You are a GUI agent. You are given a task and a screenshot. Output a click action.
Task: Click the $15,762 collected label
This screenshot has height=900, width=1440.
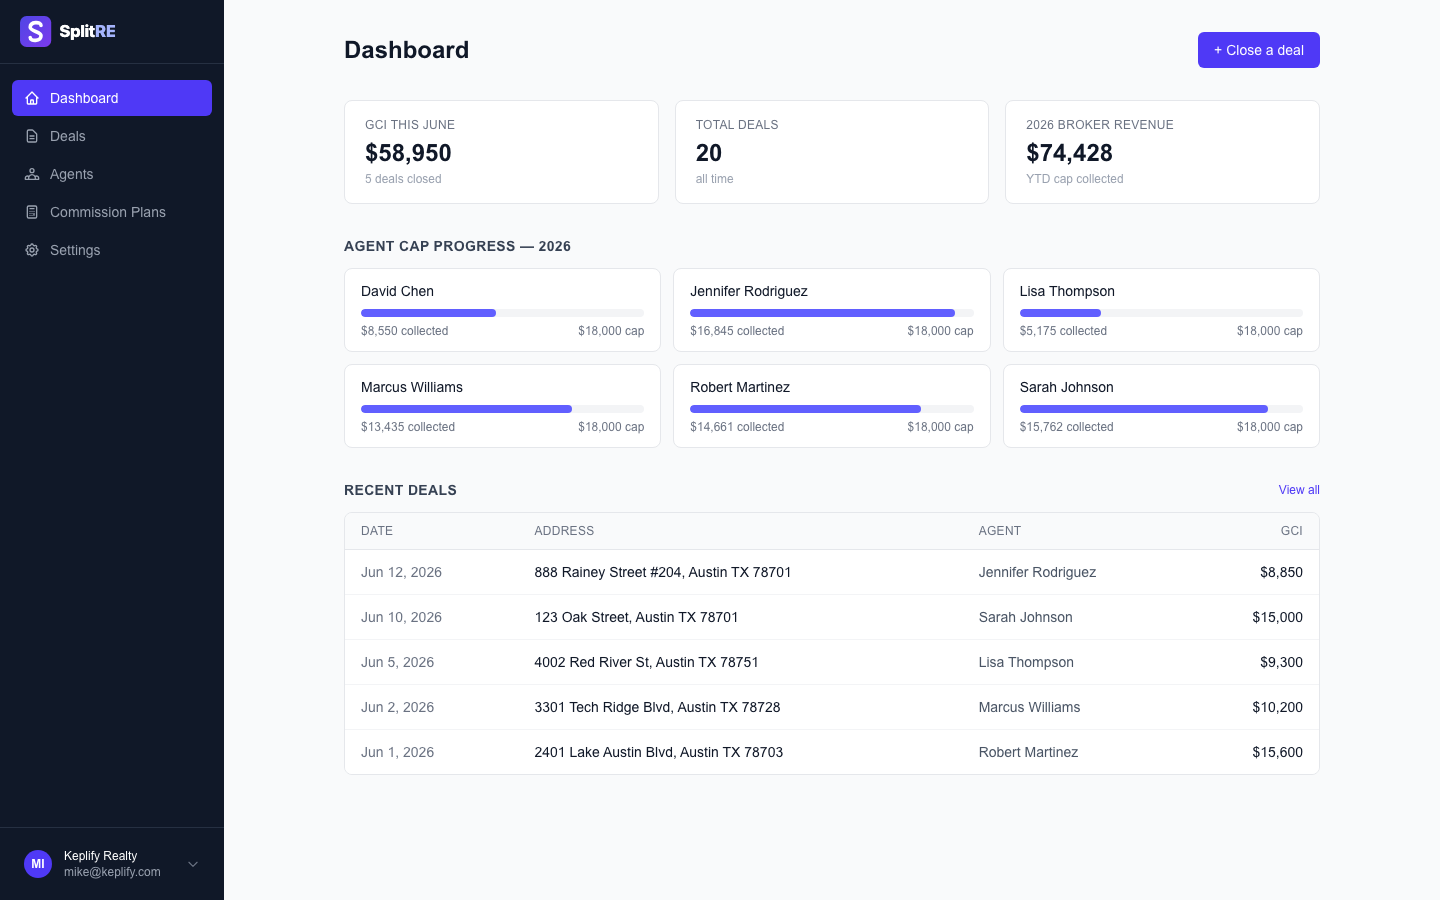(x=1066, y=427)
